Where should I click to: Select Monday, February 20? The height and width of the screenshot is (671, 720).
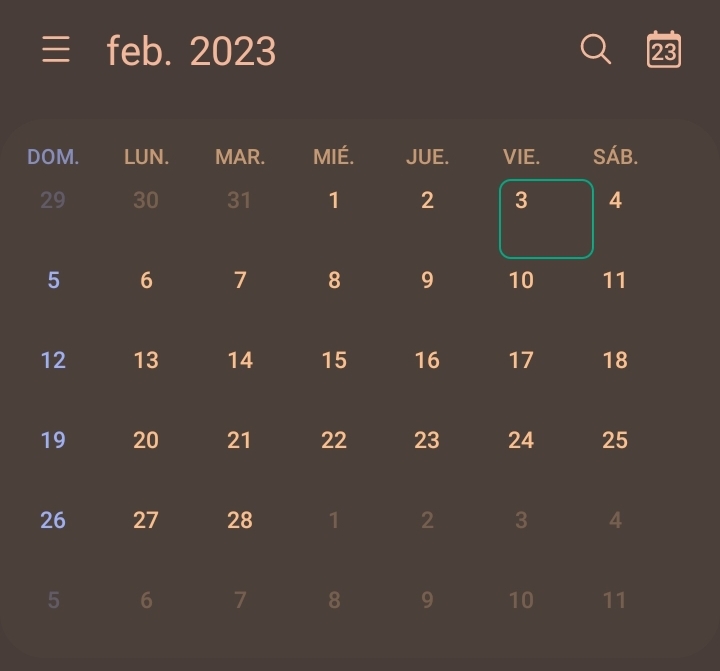coord(146,440)
